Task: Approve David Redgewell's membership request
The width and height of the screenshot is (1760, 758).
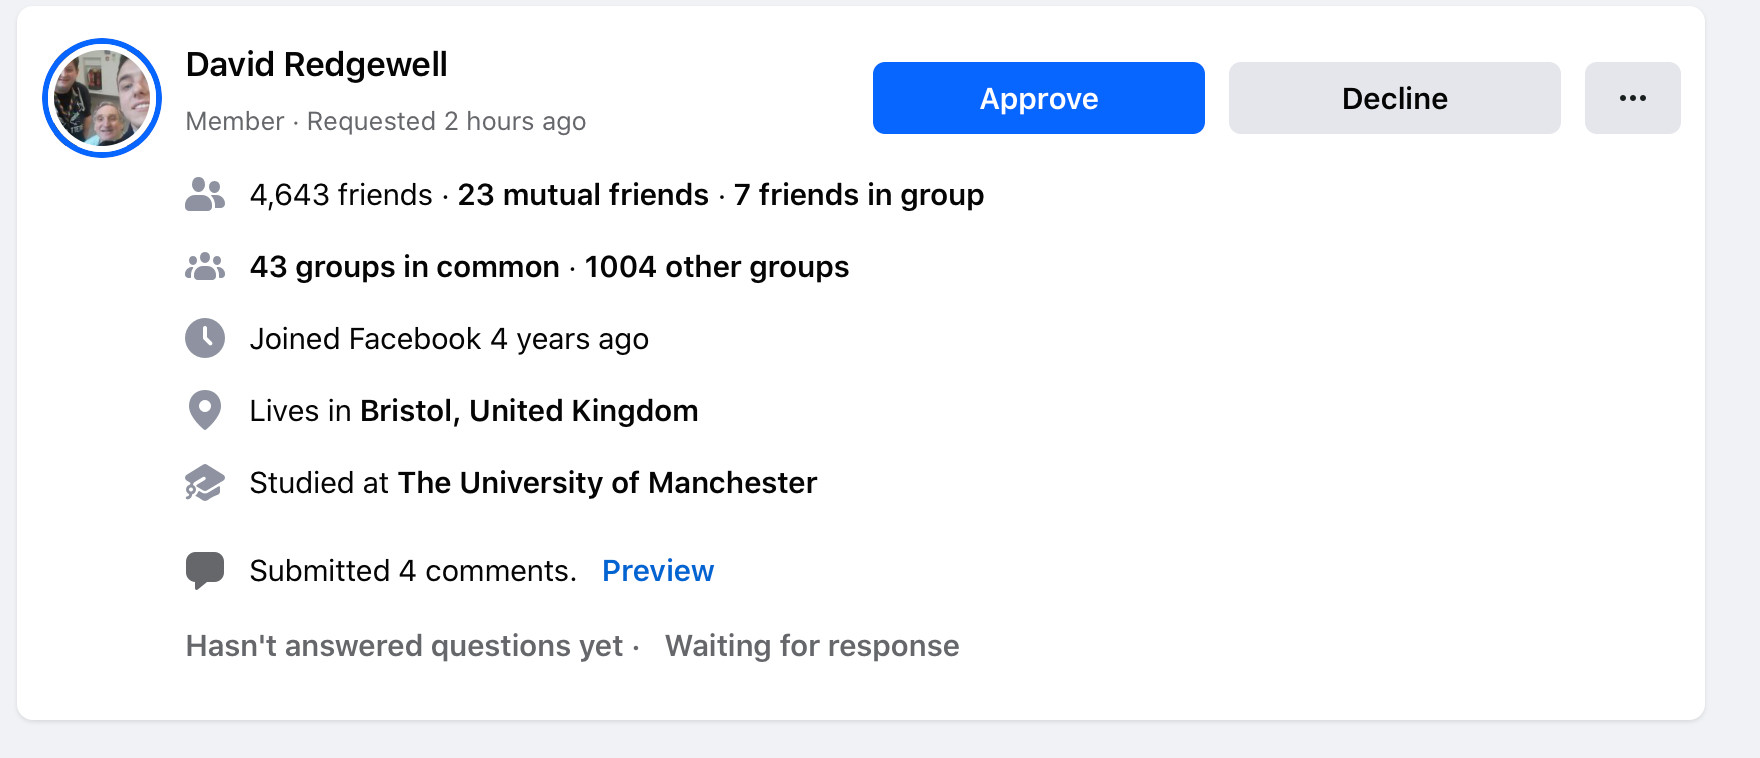Action: pos(1038,98)
